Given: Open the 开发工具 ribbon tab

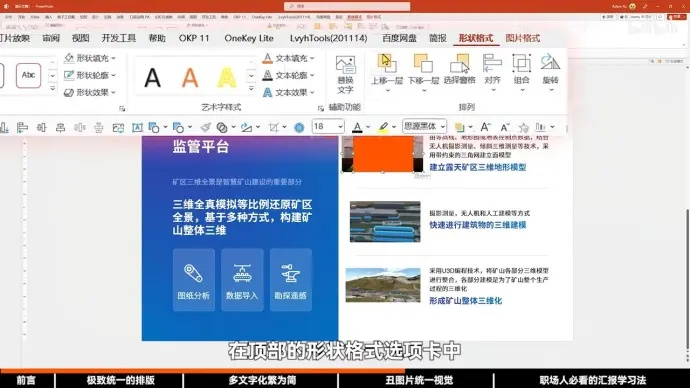Looking at the screenshot, I should pyautogui.click(x=118, y=38).
